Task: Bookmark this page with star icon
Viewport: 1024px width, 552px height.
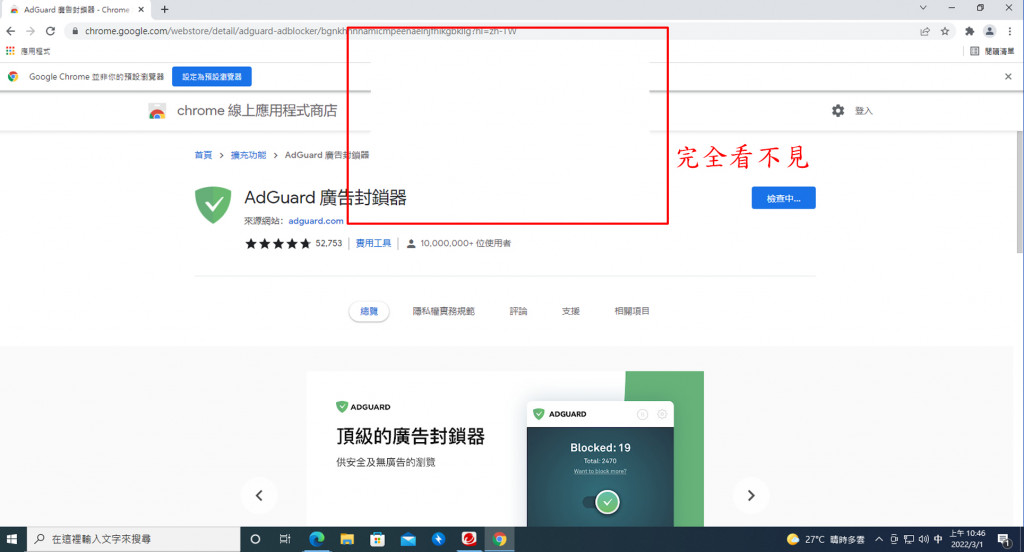Action: point(945,31)
